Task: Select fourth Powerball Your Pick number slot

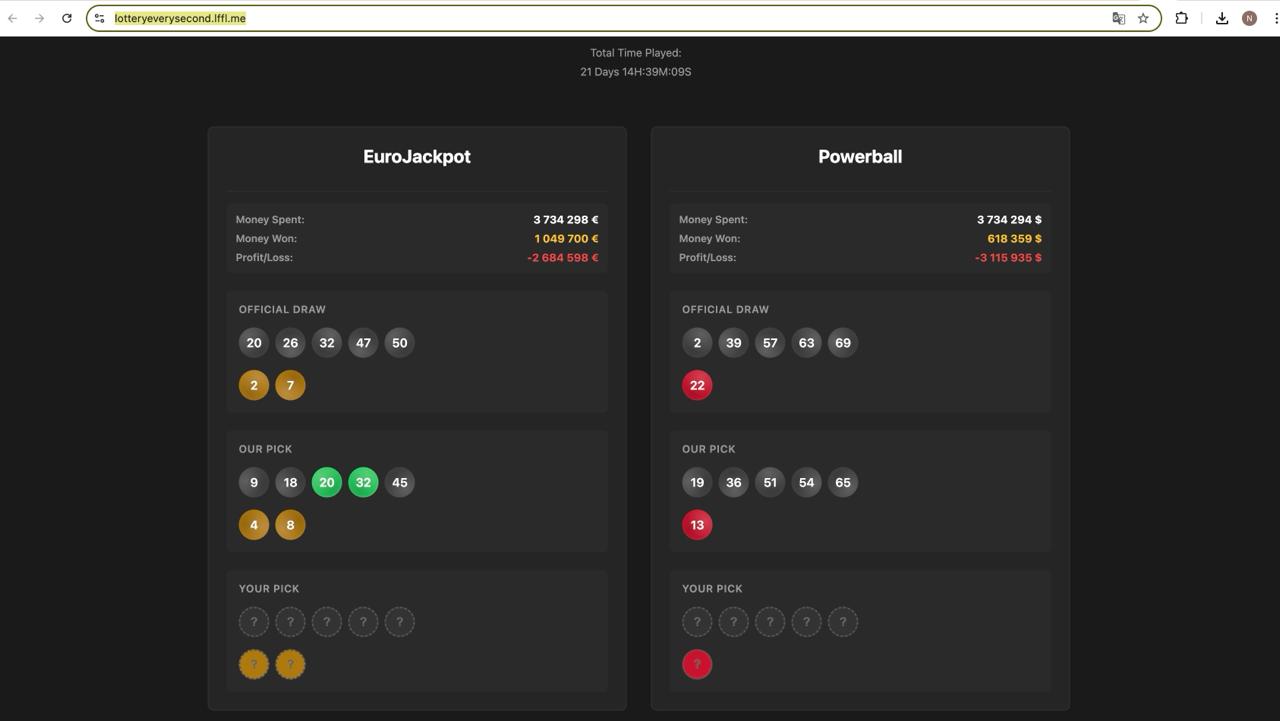Action: point(806,622)
